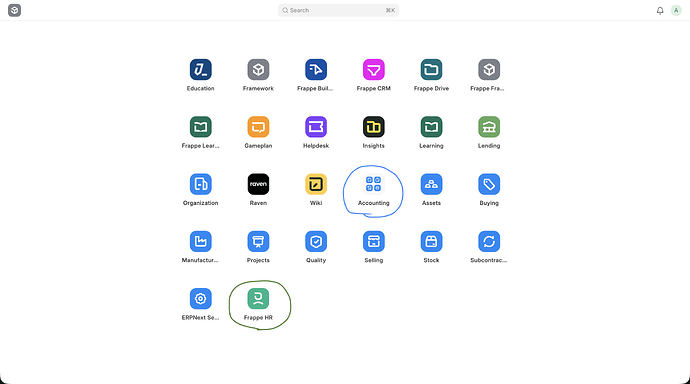Screen dimensions: 690x384
Task: Open the Quality module
Action: [316, 241]
